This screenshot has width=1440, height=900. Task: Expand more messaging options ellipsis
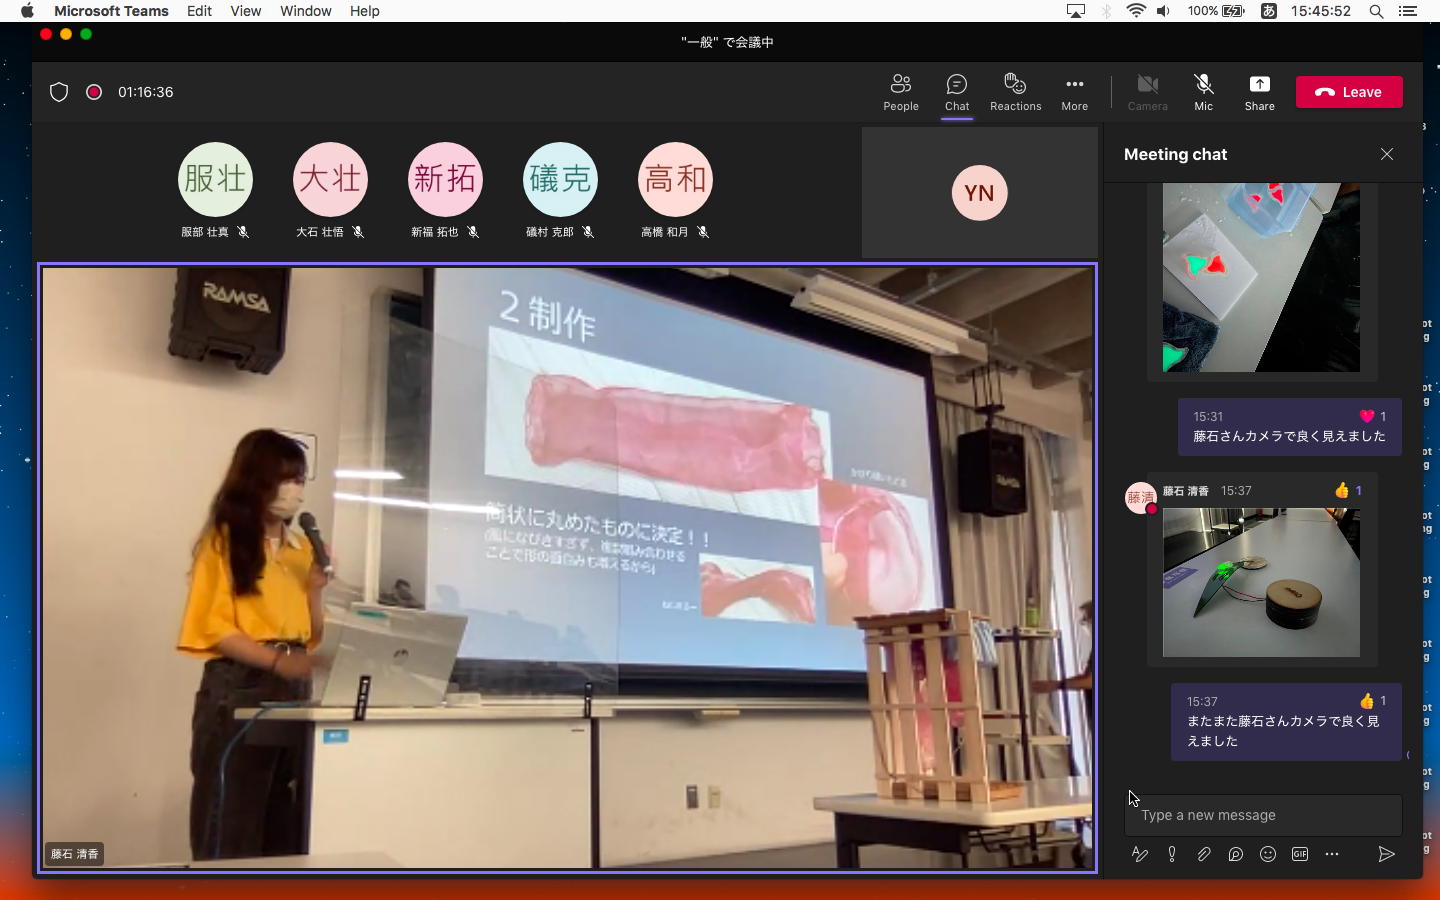[x=1332, y=854]
